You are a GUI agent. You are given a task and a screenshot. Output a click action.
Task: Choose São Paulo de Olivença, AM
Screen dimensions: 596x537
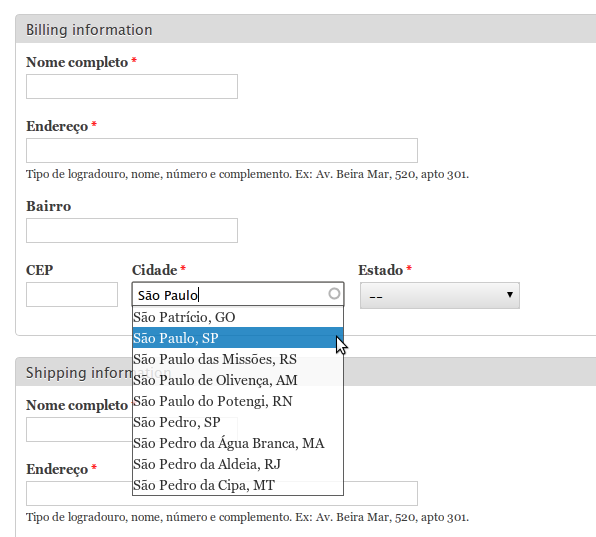click(x=238, y=380)
